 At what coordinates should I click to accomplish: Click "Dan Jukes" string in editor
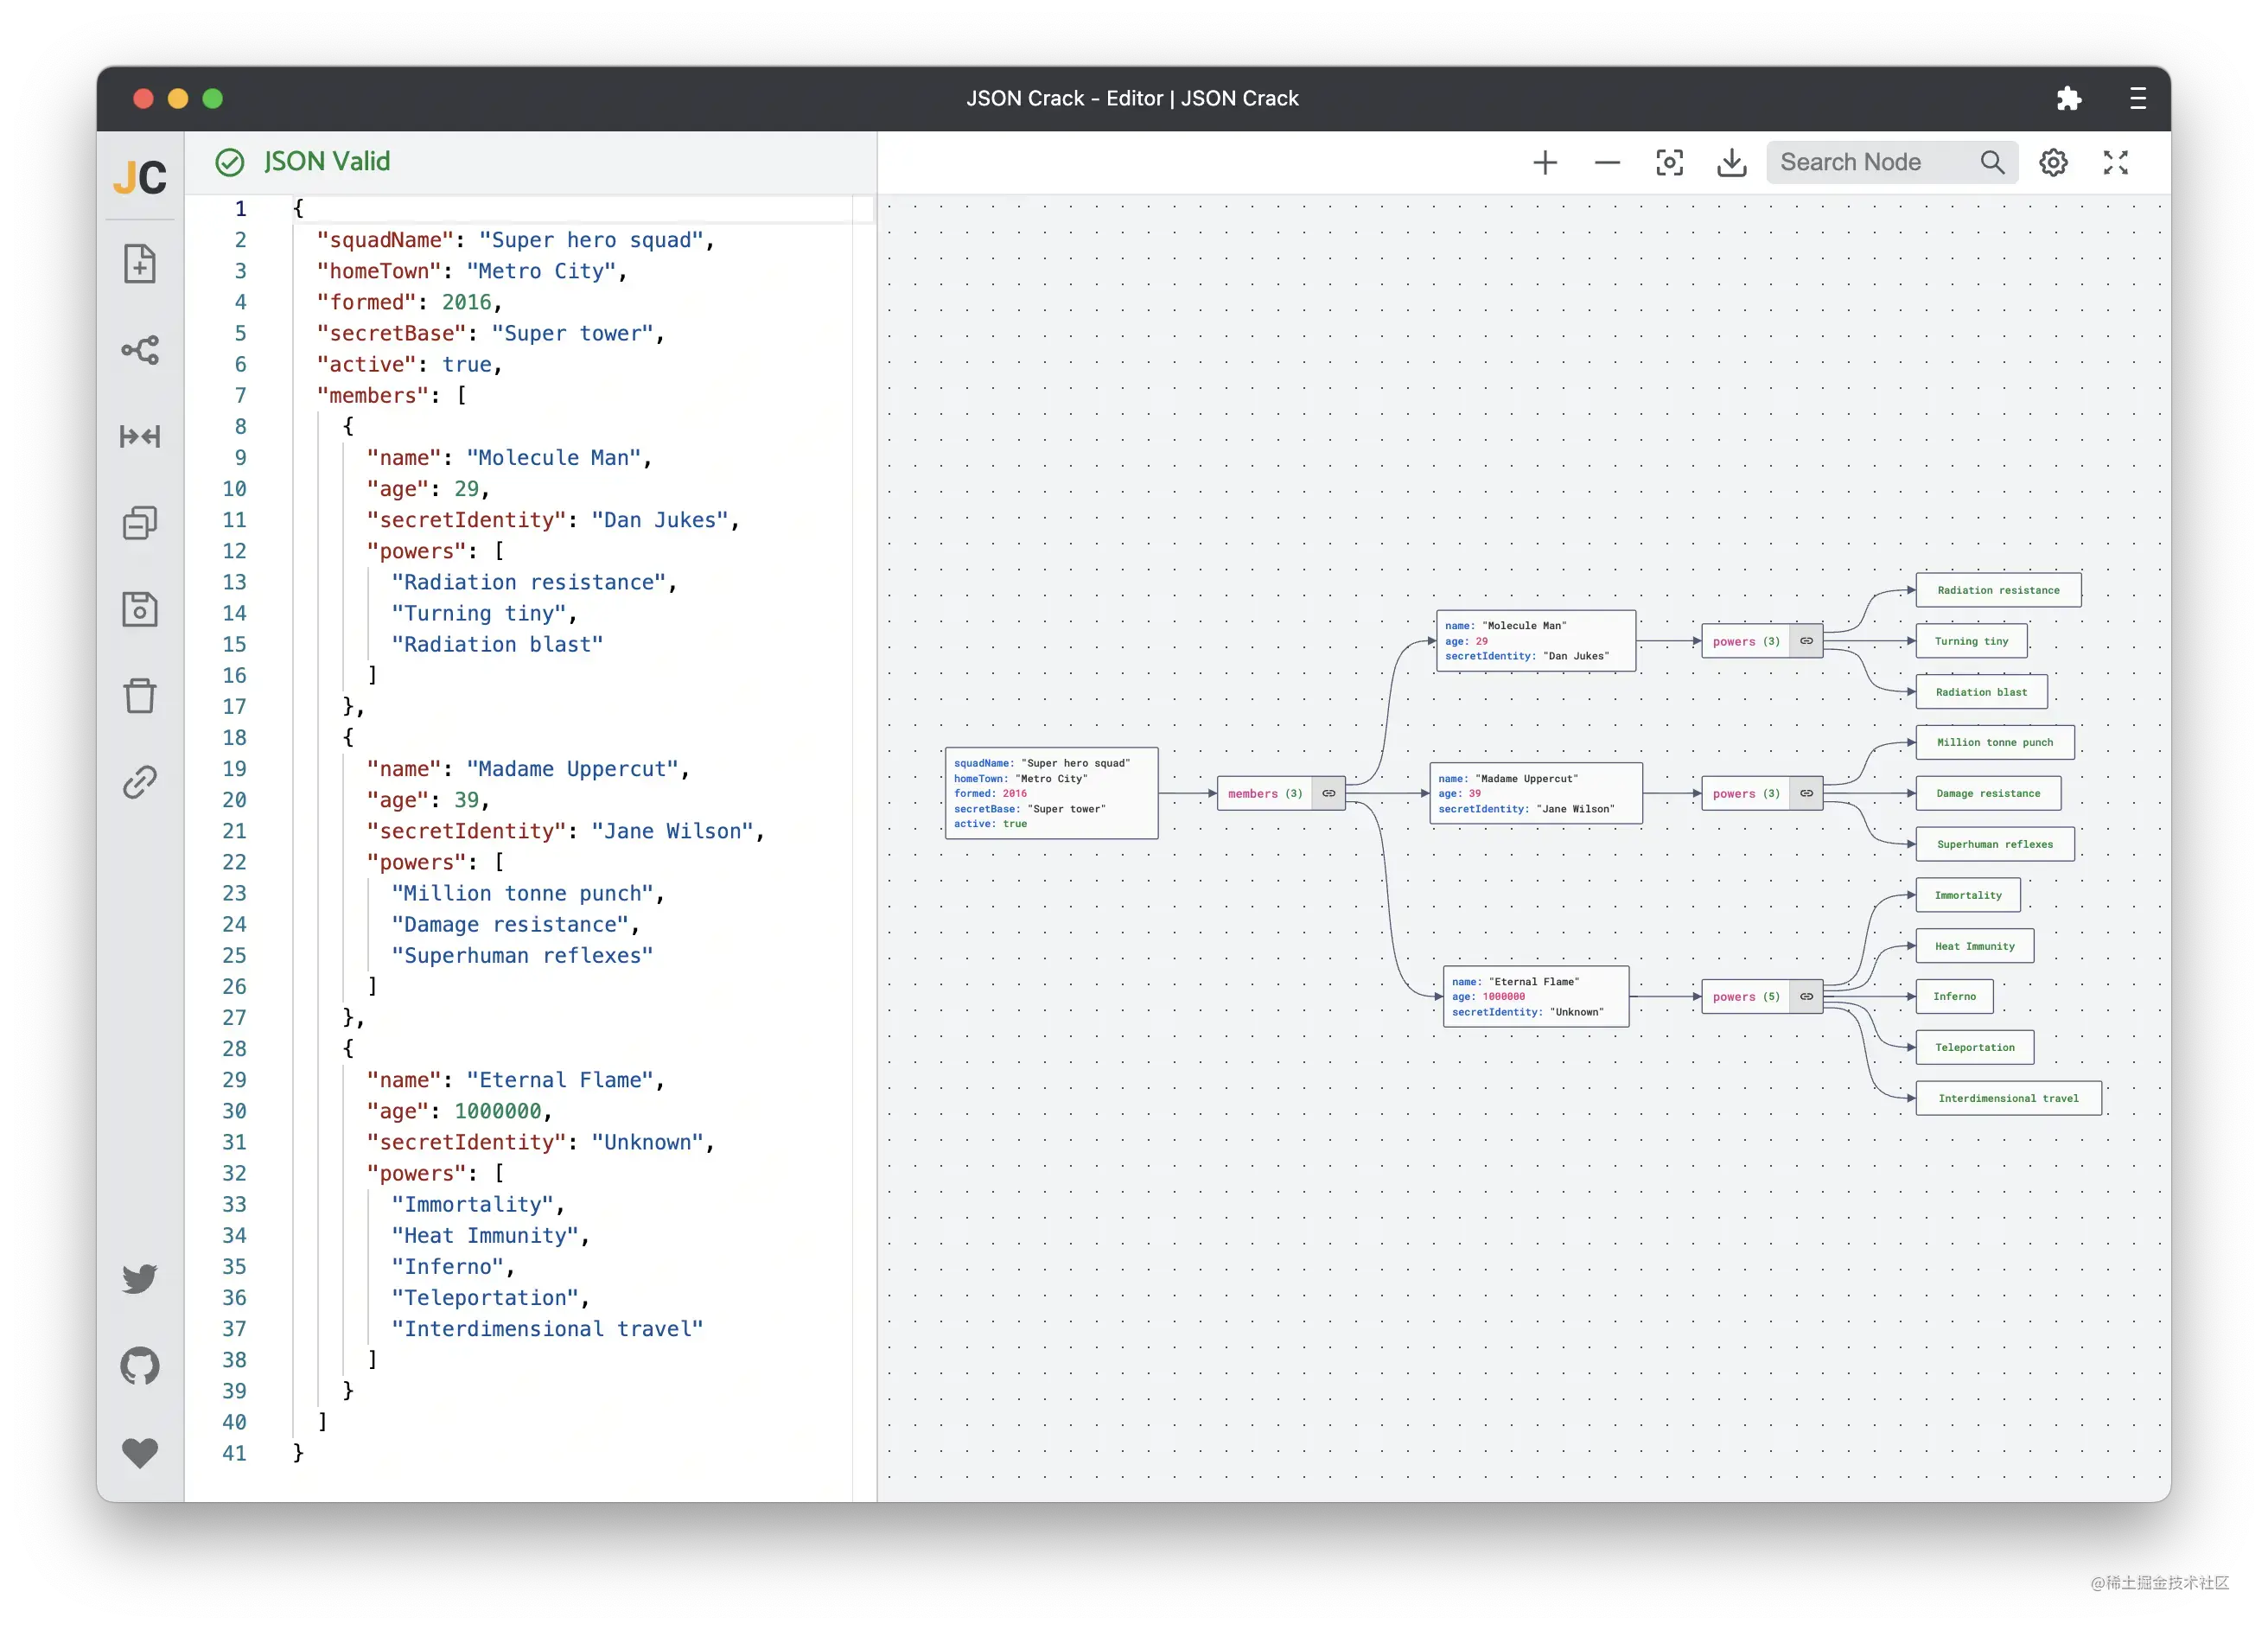tap(659, 520)
